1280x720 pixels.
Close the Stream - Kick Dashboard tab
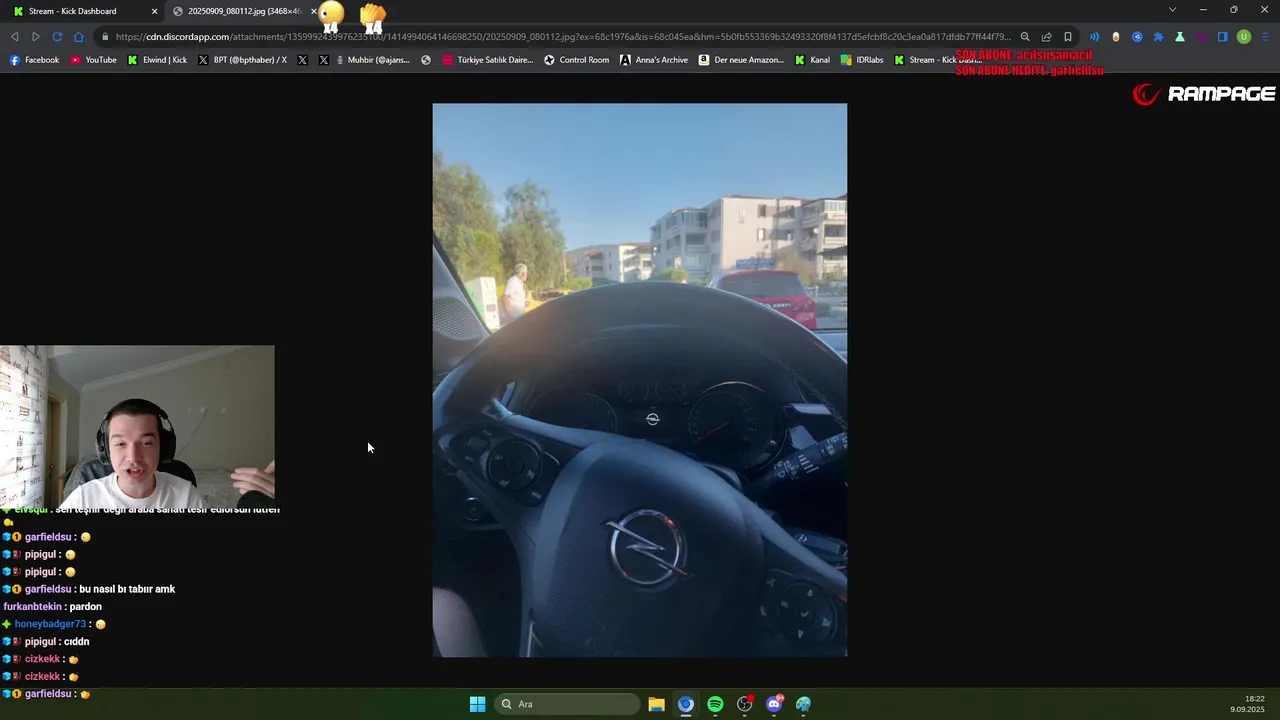click(x=154, y=11)
